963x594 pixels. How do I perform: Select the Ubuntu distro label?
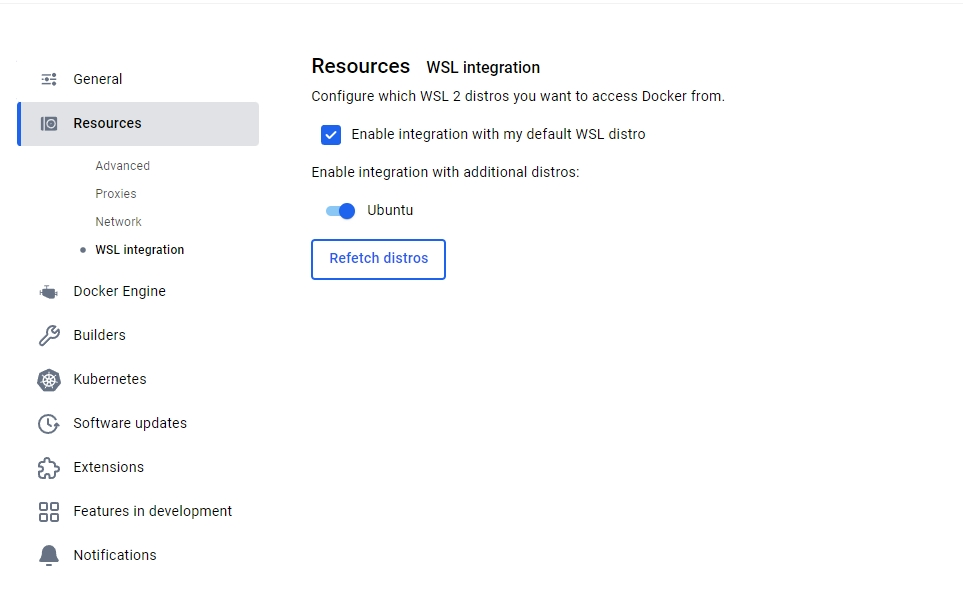click(x=390, y=210)
